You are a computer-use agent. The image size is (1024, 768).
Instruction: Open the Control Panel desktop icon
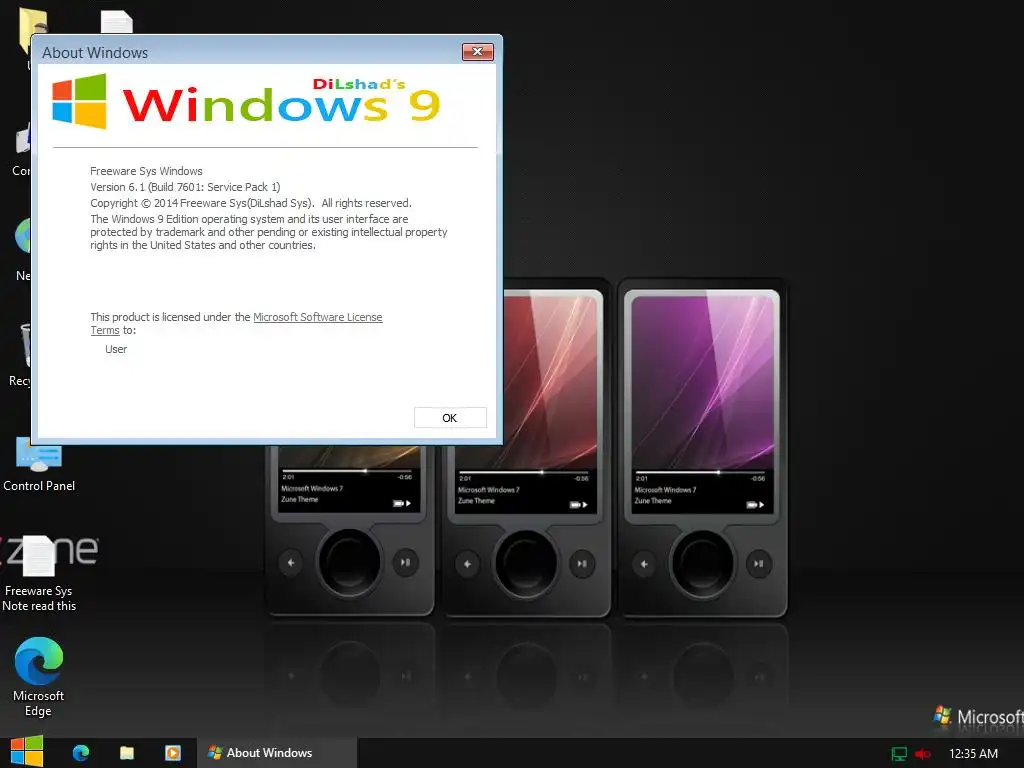tap(39, 465)
